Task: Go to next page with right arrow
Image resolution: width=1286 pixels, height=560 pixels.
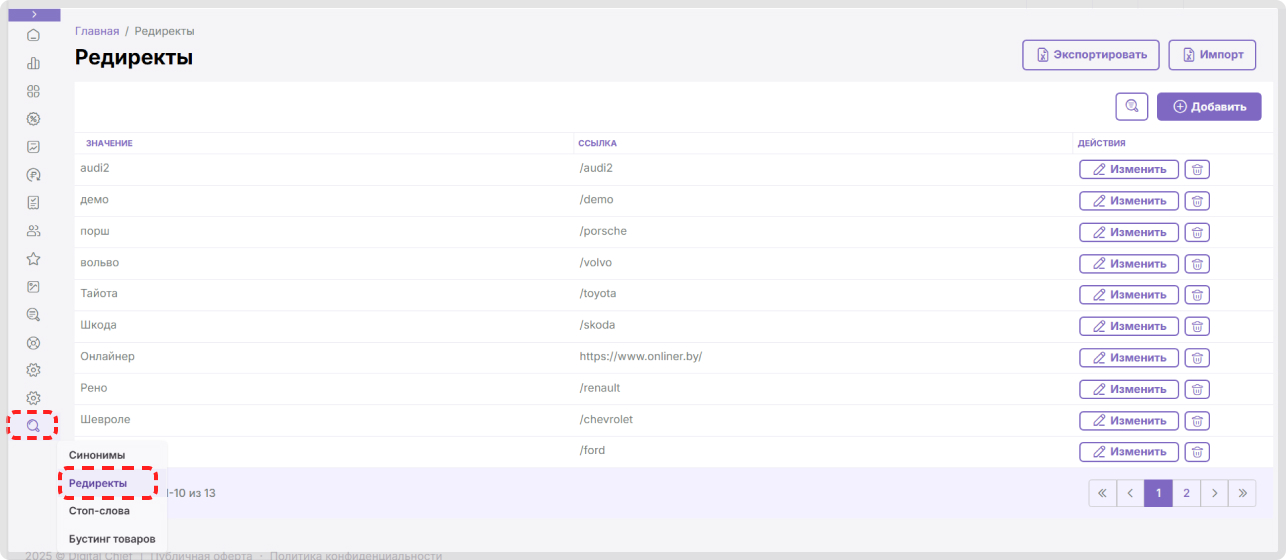Action: (1214, 493)
